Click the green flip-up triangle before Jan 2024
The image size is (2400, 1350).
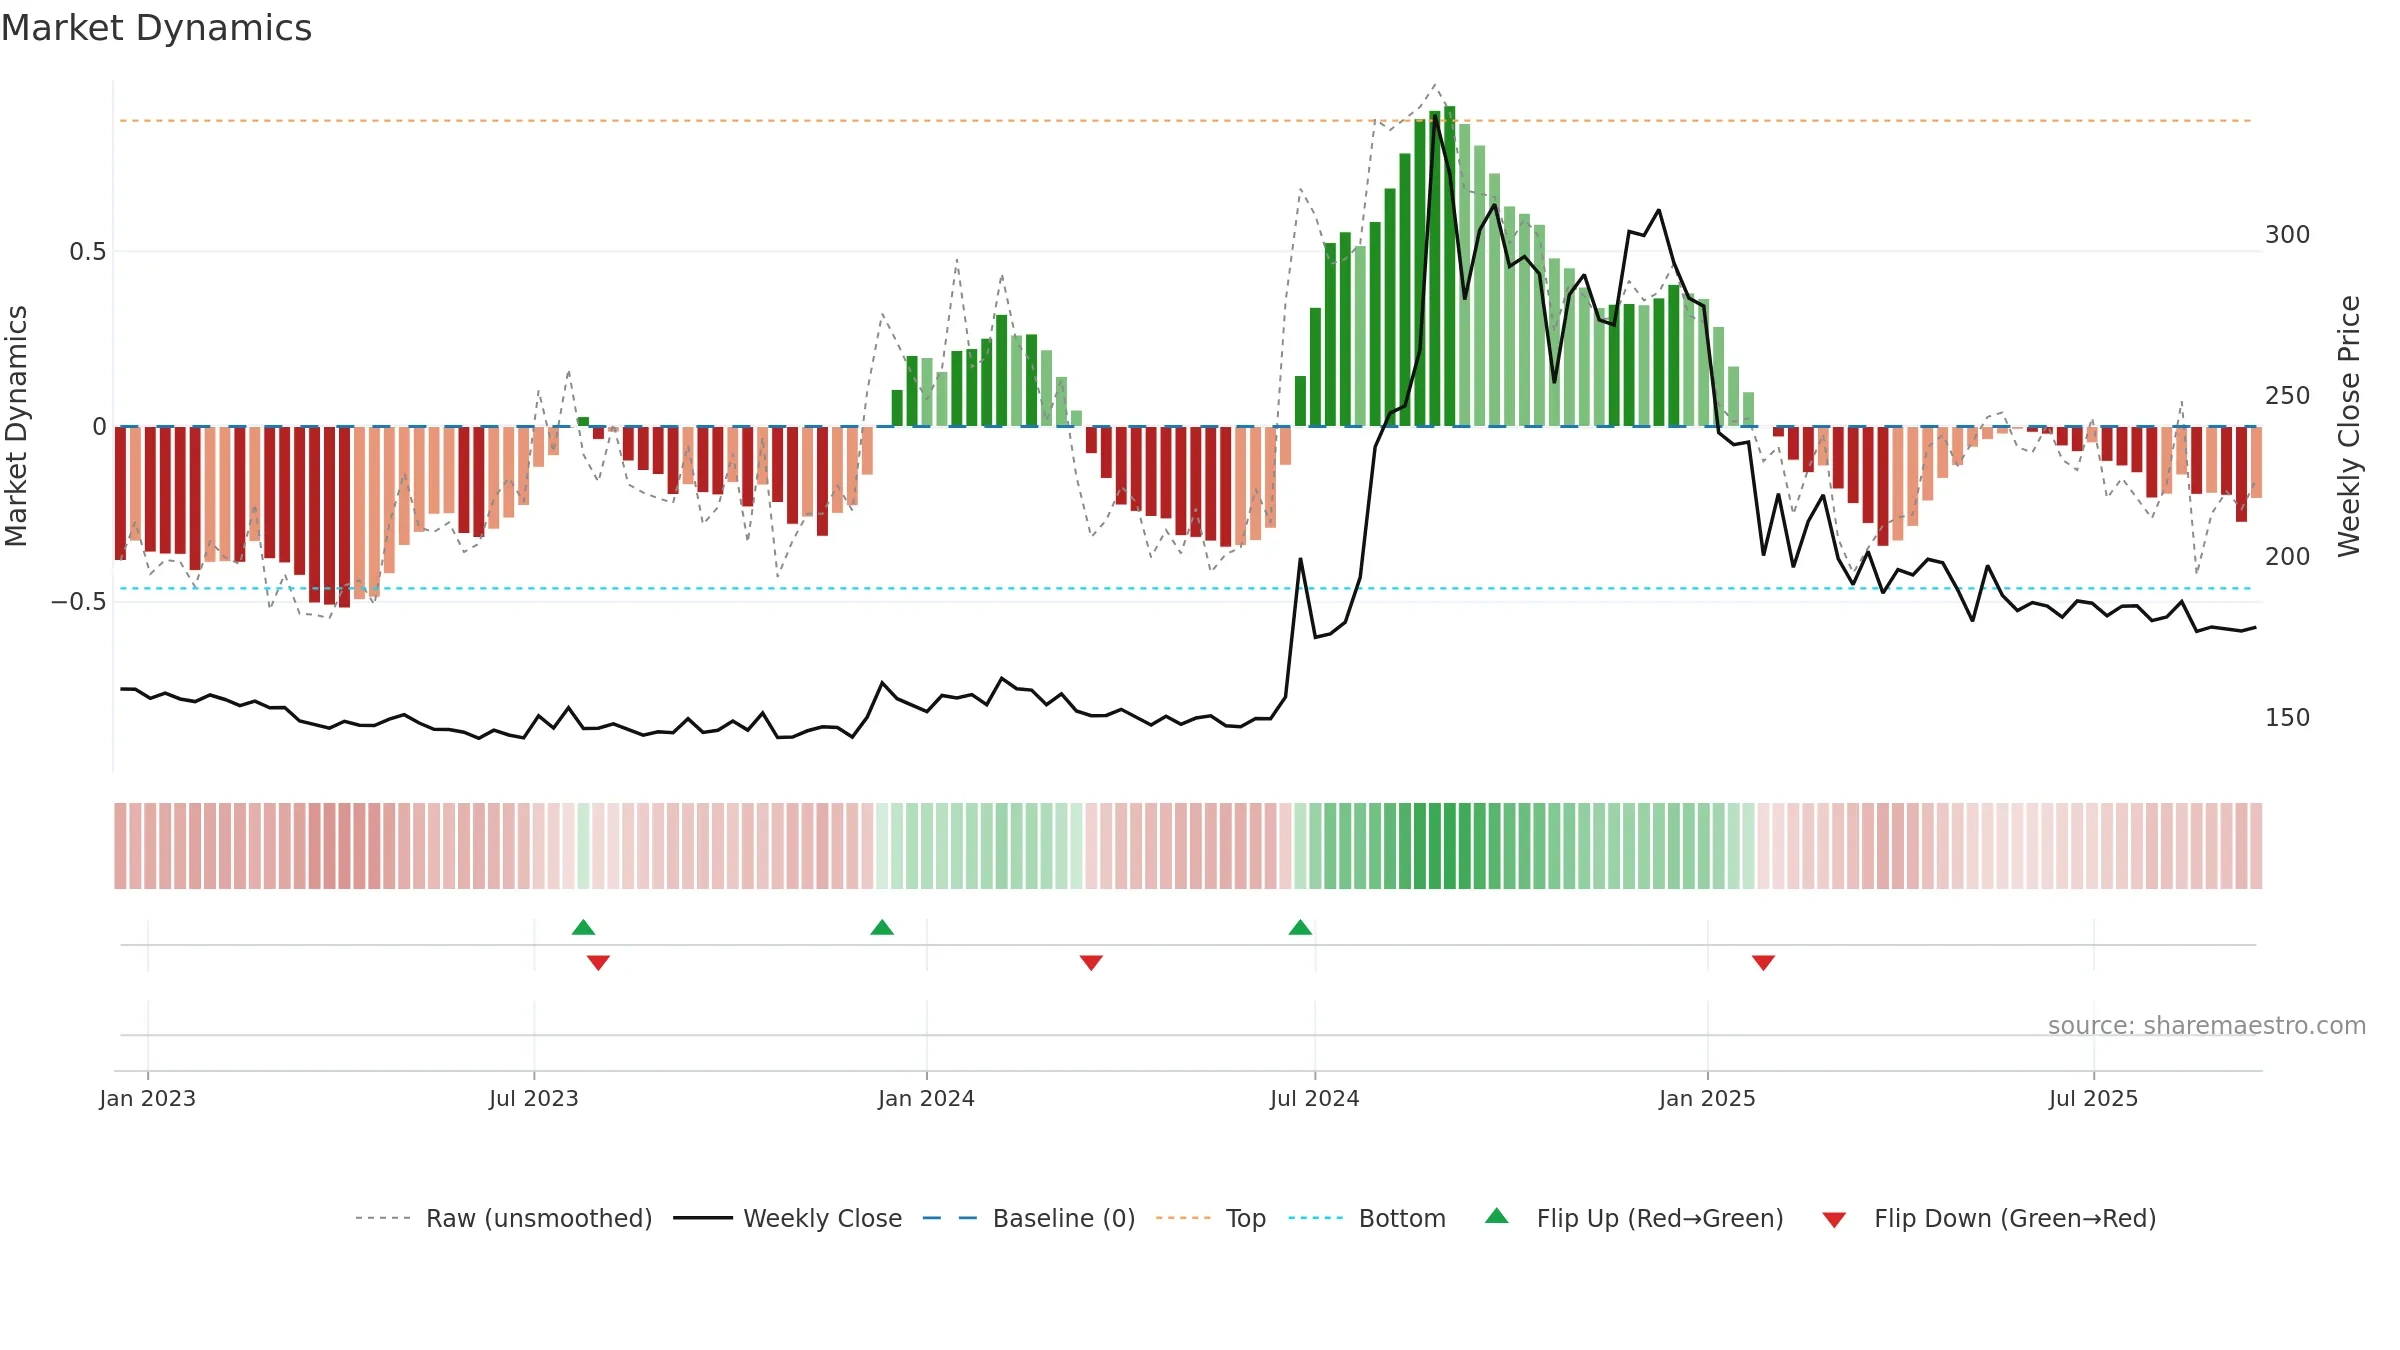pos(882,927)
